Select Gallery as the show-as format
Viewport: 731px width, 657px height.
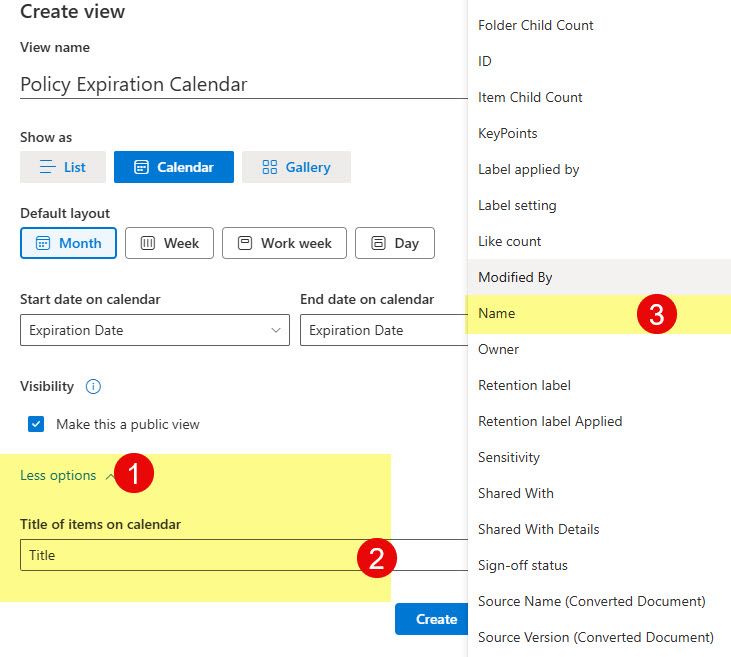(x=297, y=167)
